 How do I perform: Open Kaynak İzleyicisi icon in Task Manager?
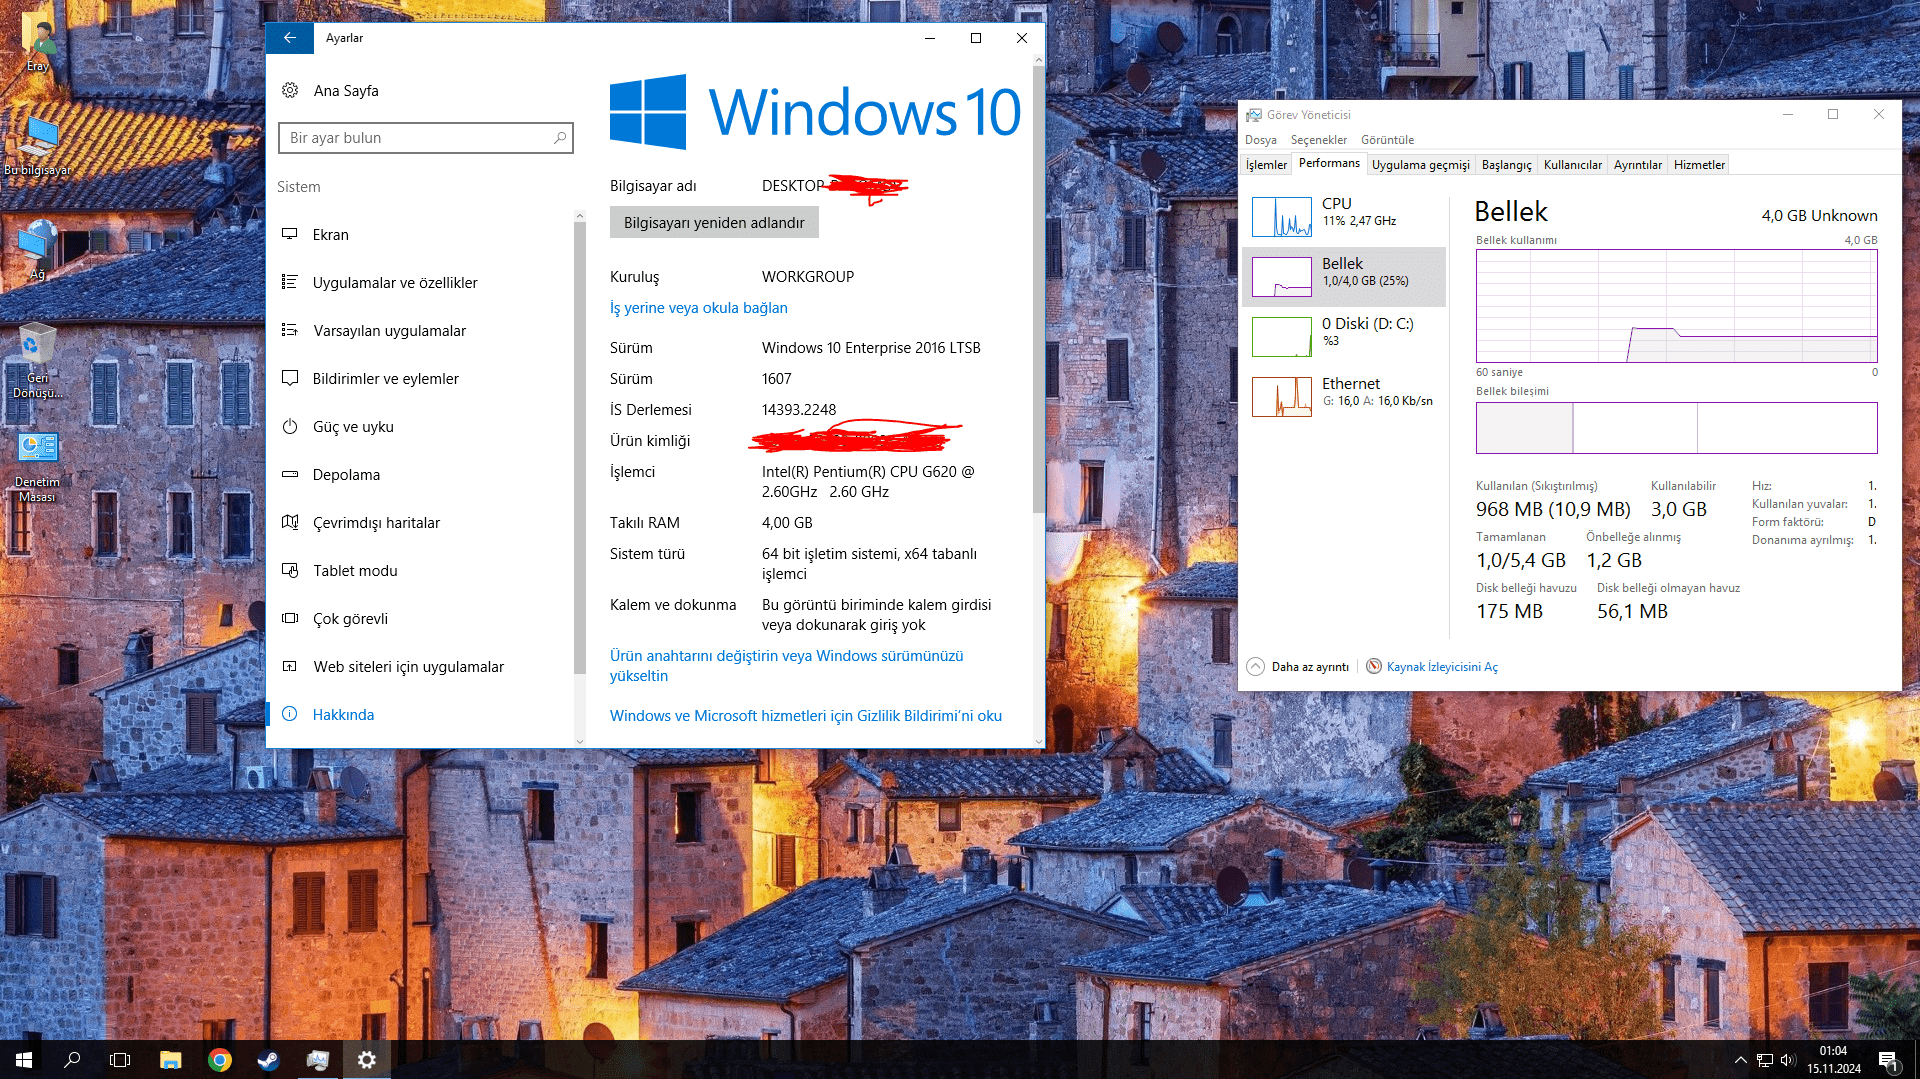coord(1374,666)
